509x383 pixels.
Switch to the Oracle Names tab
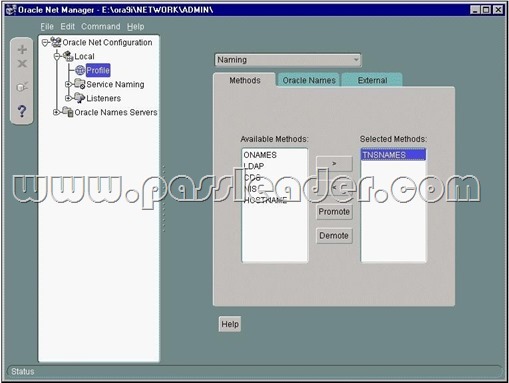(309, 80)
